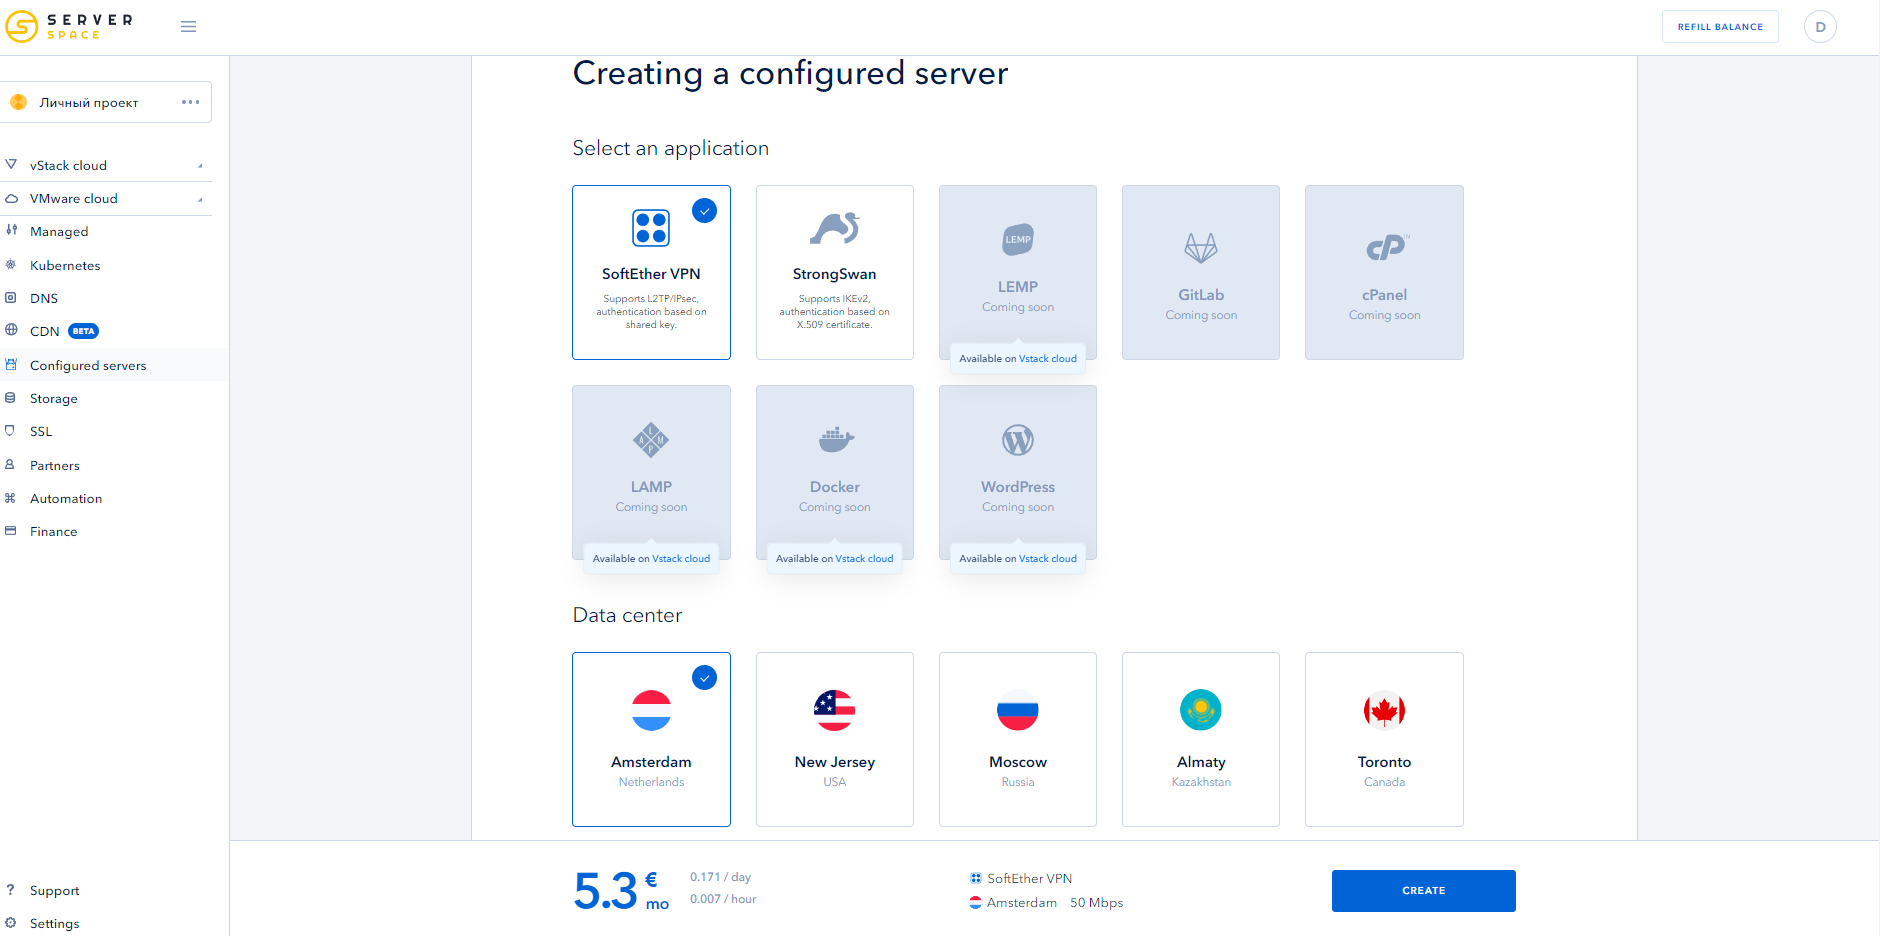Select Toronto data center
1880x936 pixels.
point(1384,739)
